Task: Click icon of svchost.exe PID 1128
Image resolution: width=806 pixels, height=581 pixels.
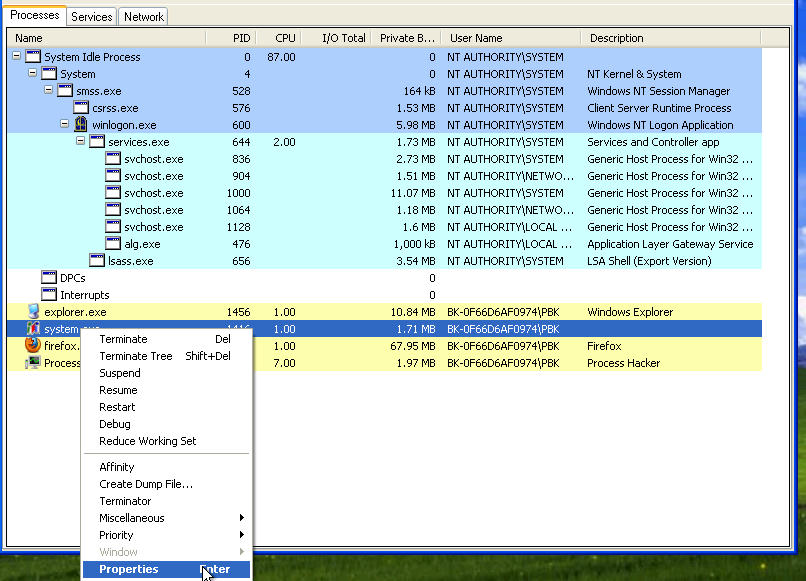Action: click(x=113, y=226)
